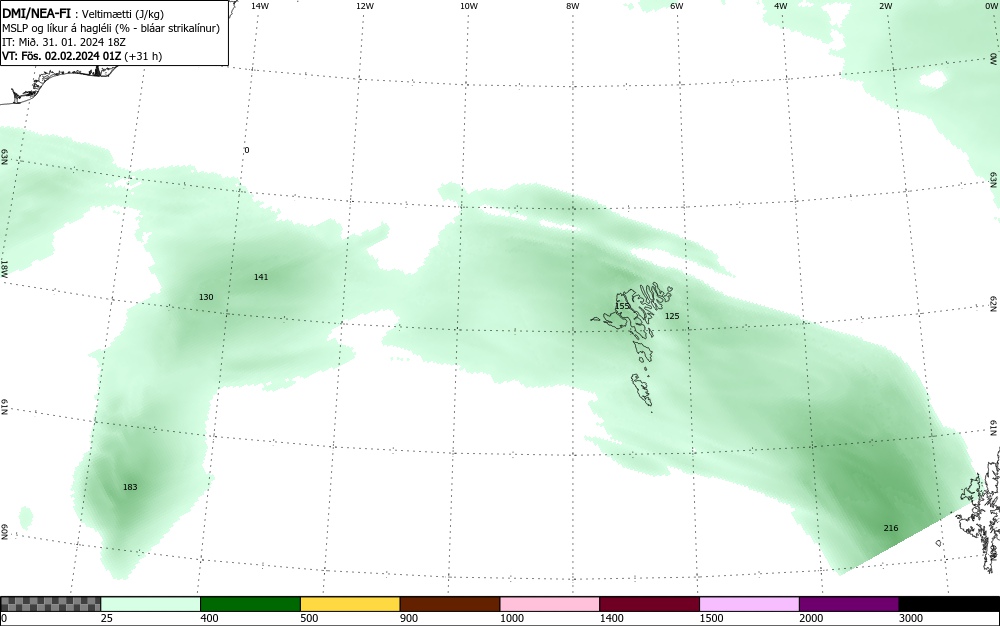This screenshot has width=1000, height=626.
Task: Click the 63N label on left edge
Action: (4, 157)
